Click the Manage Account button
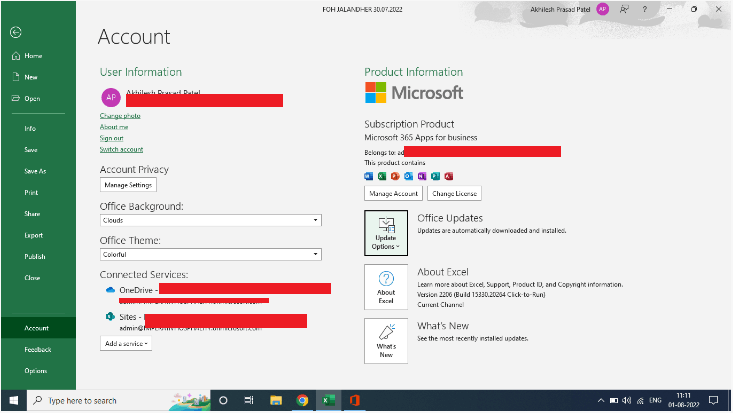This screenshot has height=413, width=733. 394,193
